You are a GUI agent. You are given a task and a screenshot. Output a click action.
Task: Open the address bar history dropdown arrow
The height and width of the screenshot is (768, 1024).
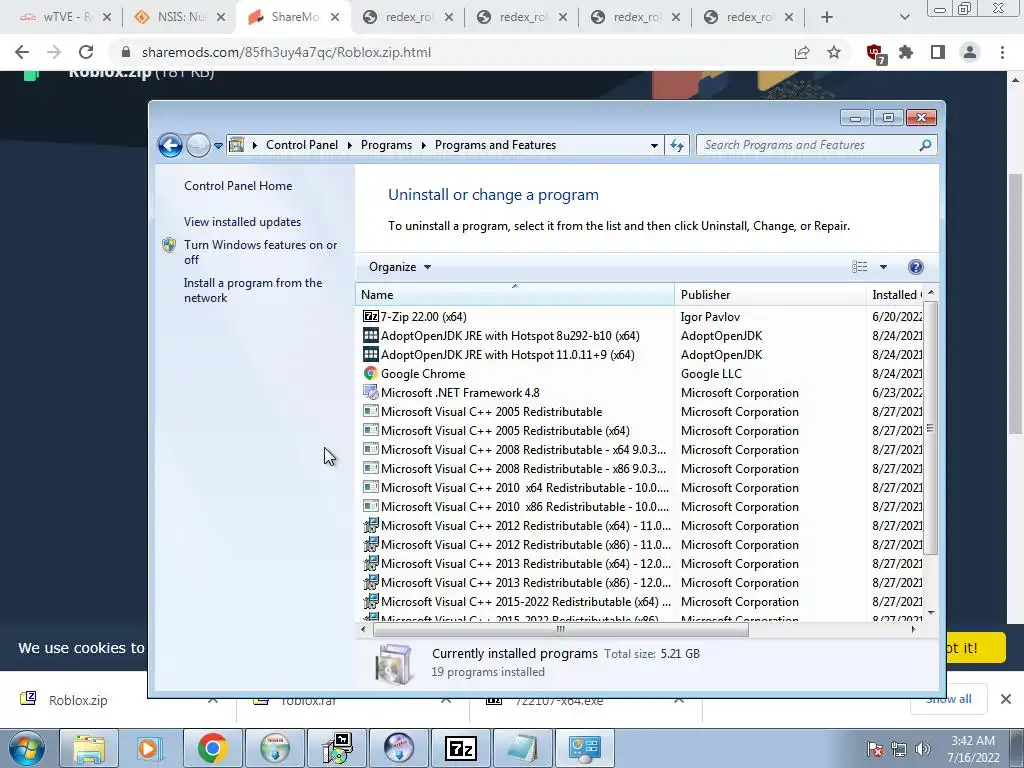tap(654, 146)
